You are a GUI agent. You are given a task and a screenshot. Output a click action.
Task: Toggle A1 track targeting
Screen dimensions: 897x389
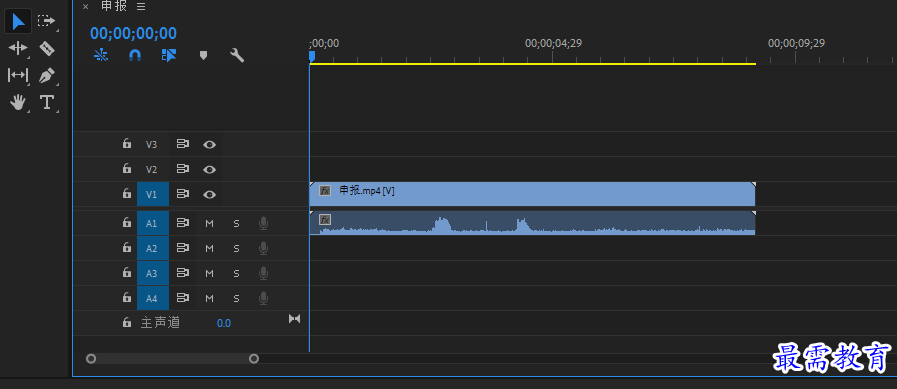[153, 223]
